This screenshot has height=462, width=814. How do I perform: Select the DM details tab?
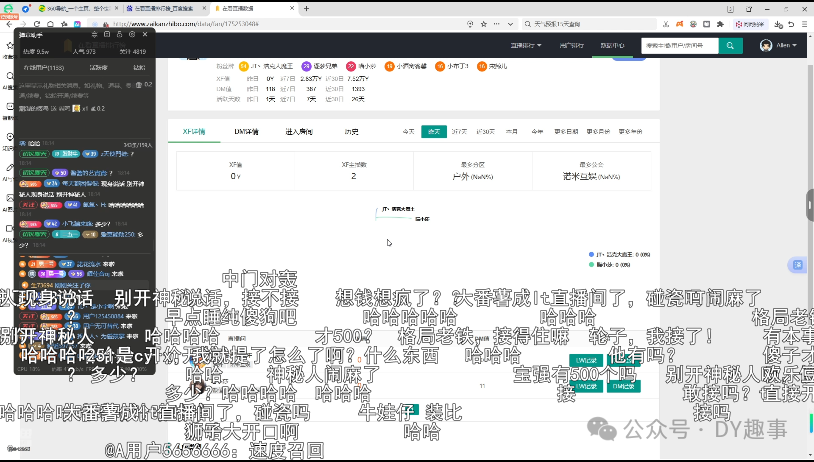[x=247, y=132]
